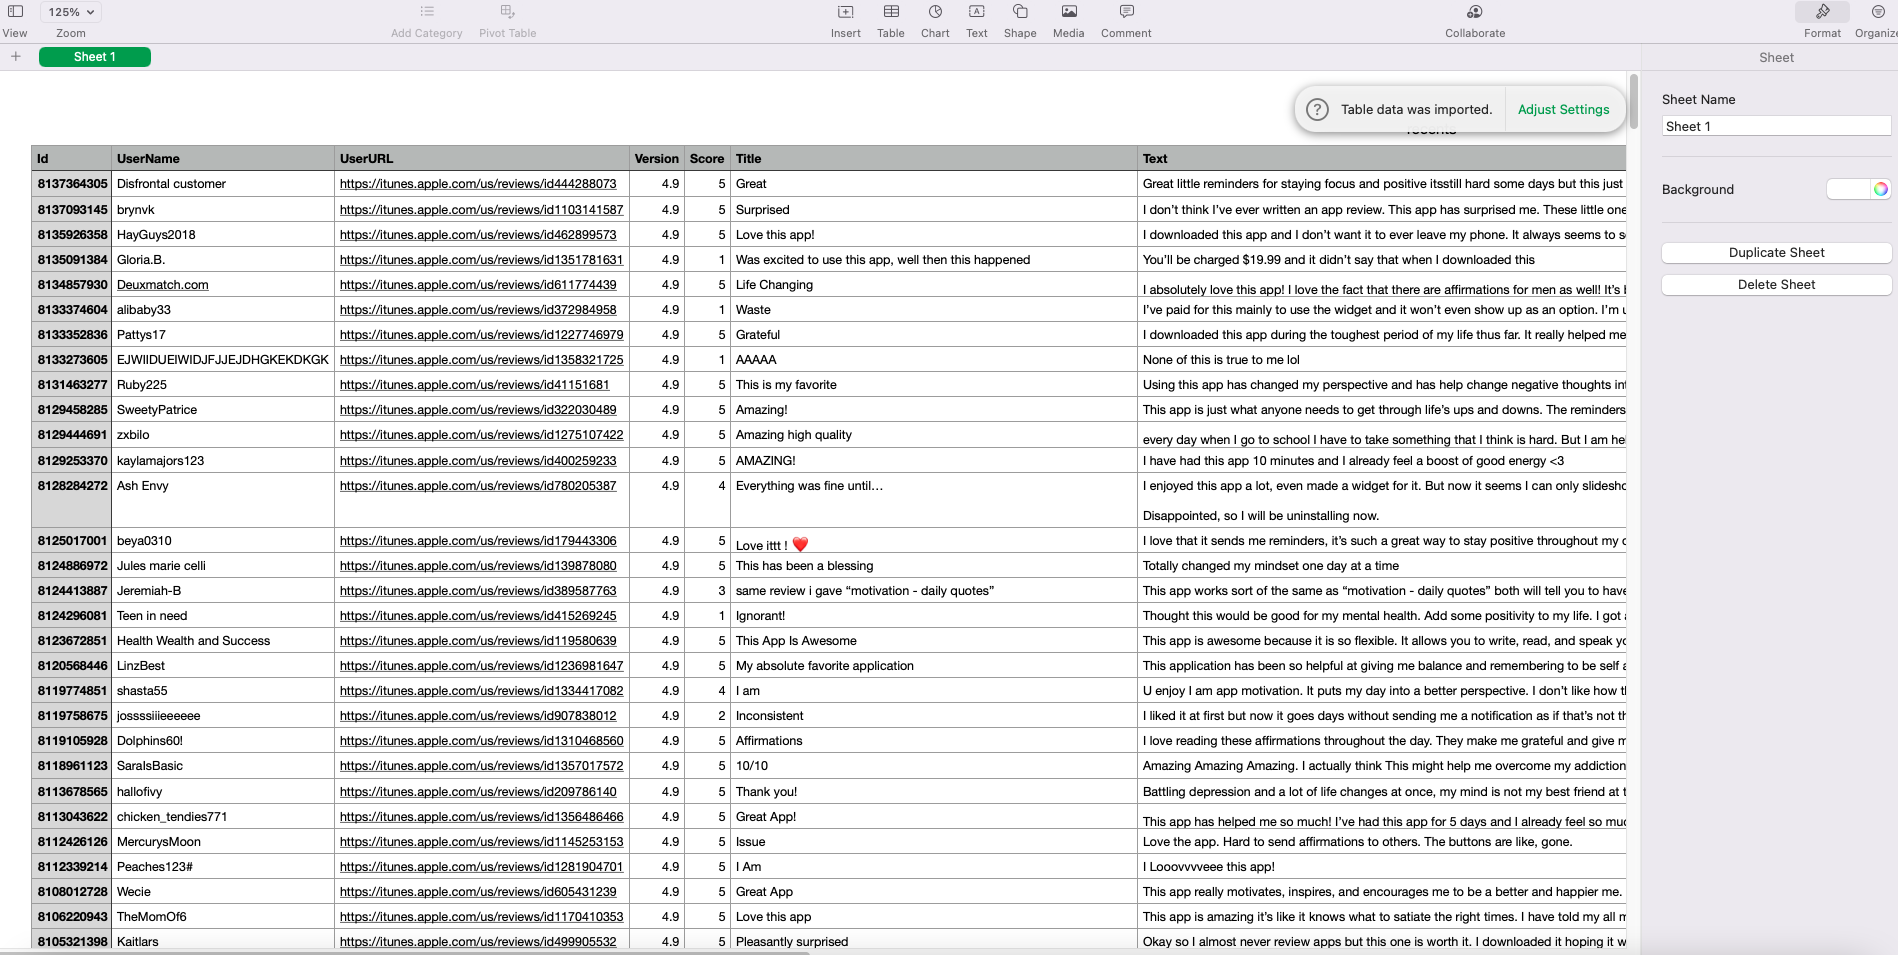Click the Adjust Settings button
The width and height of the screenshot is (1898, 955).
pyautogui.click(x=1564, y=109)
